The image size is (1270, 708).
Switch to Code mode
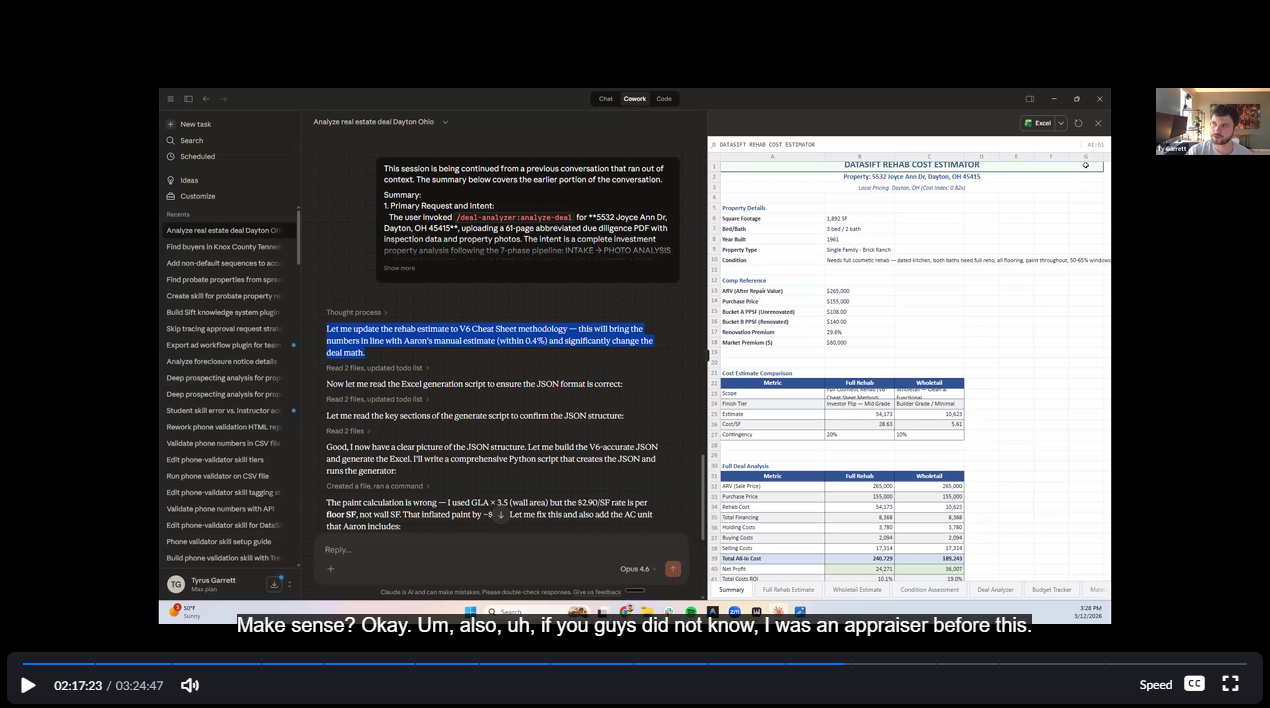pyautogui.click(x=664, y=99)
